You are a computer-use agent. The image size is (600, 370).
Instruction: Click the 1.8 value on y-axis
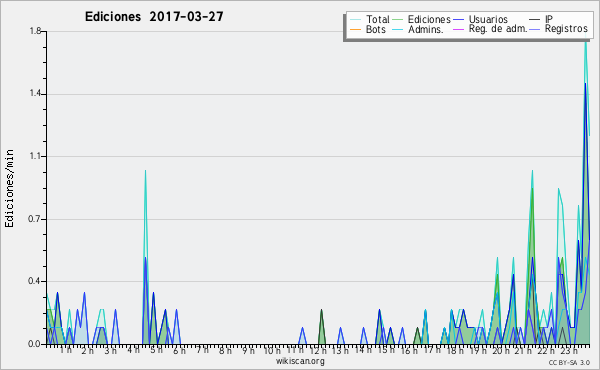[35, 31]
